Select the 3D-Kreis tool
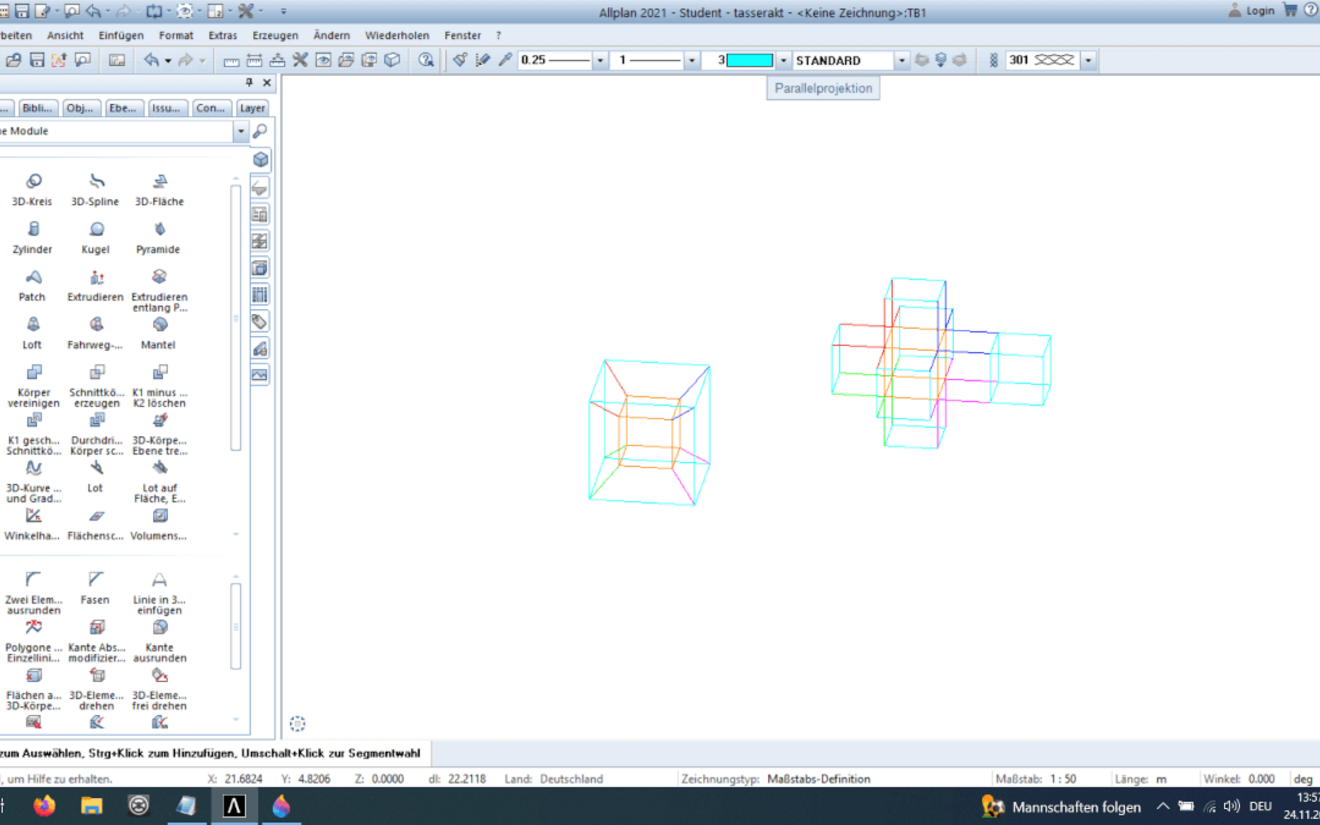This screenshot has height=825, width=1320. click(x=33, y=188)
